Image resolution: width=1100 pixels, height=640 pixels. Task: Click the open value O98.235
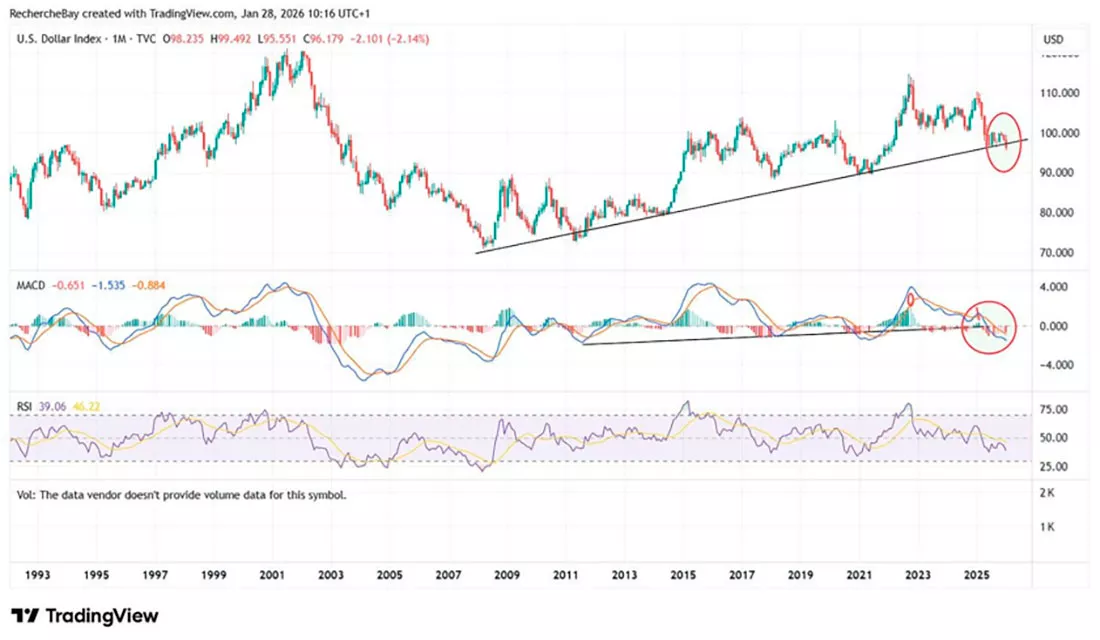(x=183, y=39)
